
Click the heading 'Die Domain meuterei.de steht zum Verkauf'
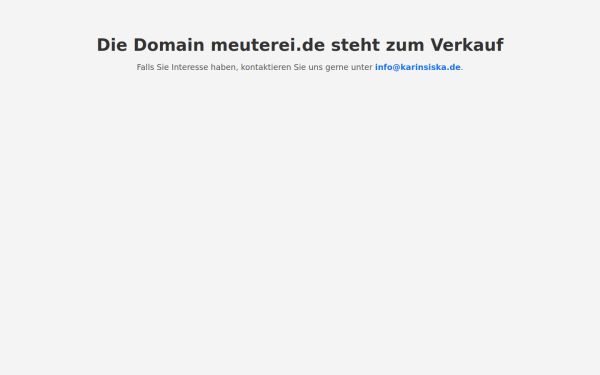pyautogui.click(x=300, y=45)
